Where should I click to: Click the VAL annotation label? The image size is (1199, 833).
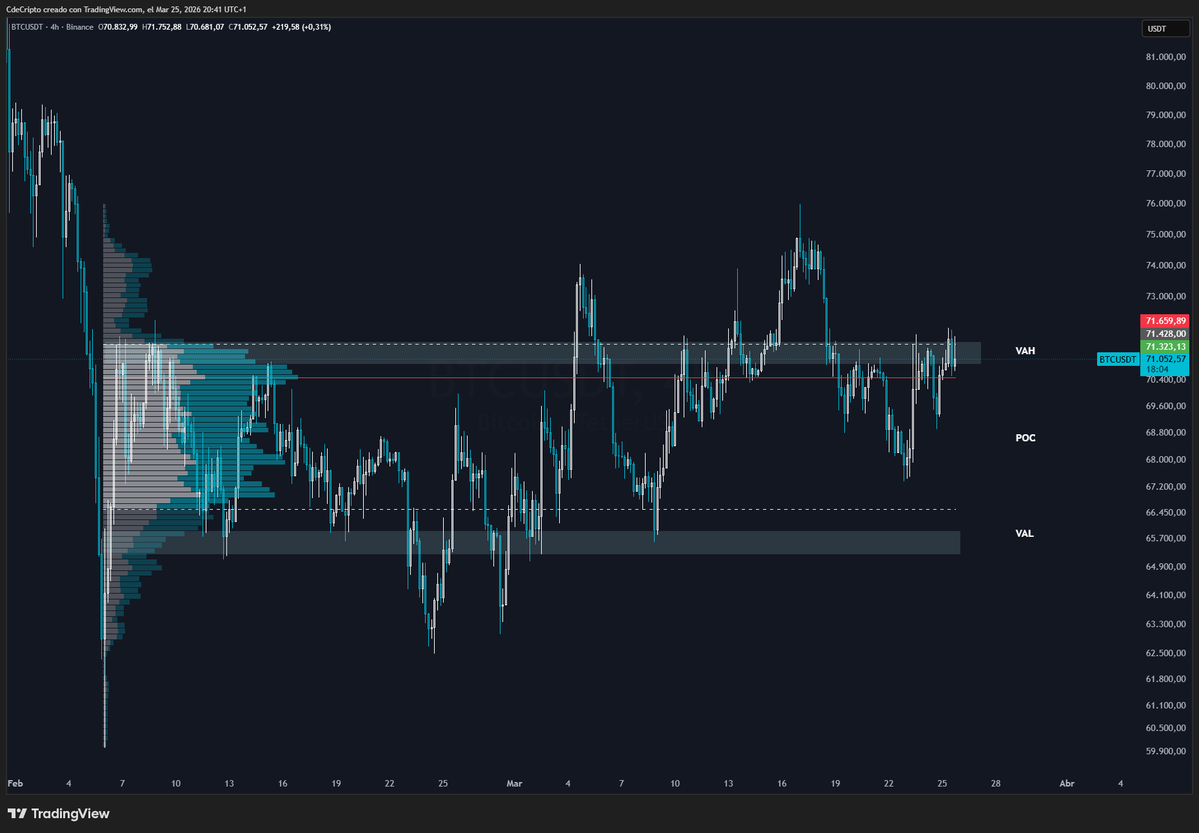click(1025, 533)
